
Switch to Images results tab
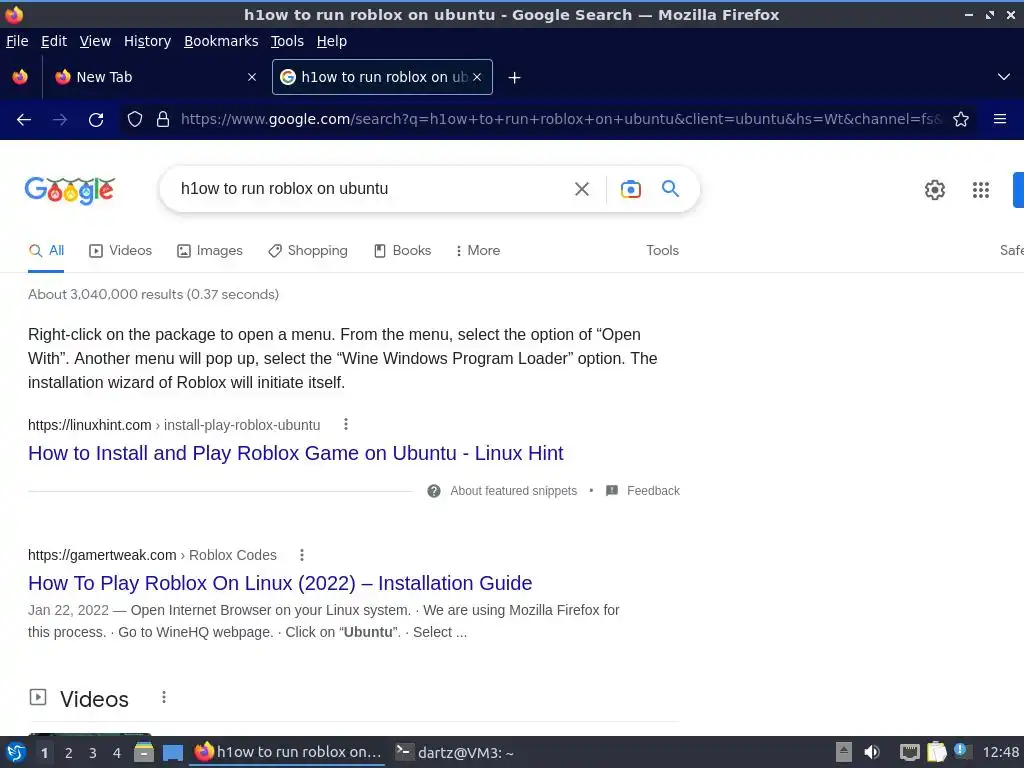[x=210, y=250]
